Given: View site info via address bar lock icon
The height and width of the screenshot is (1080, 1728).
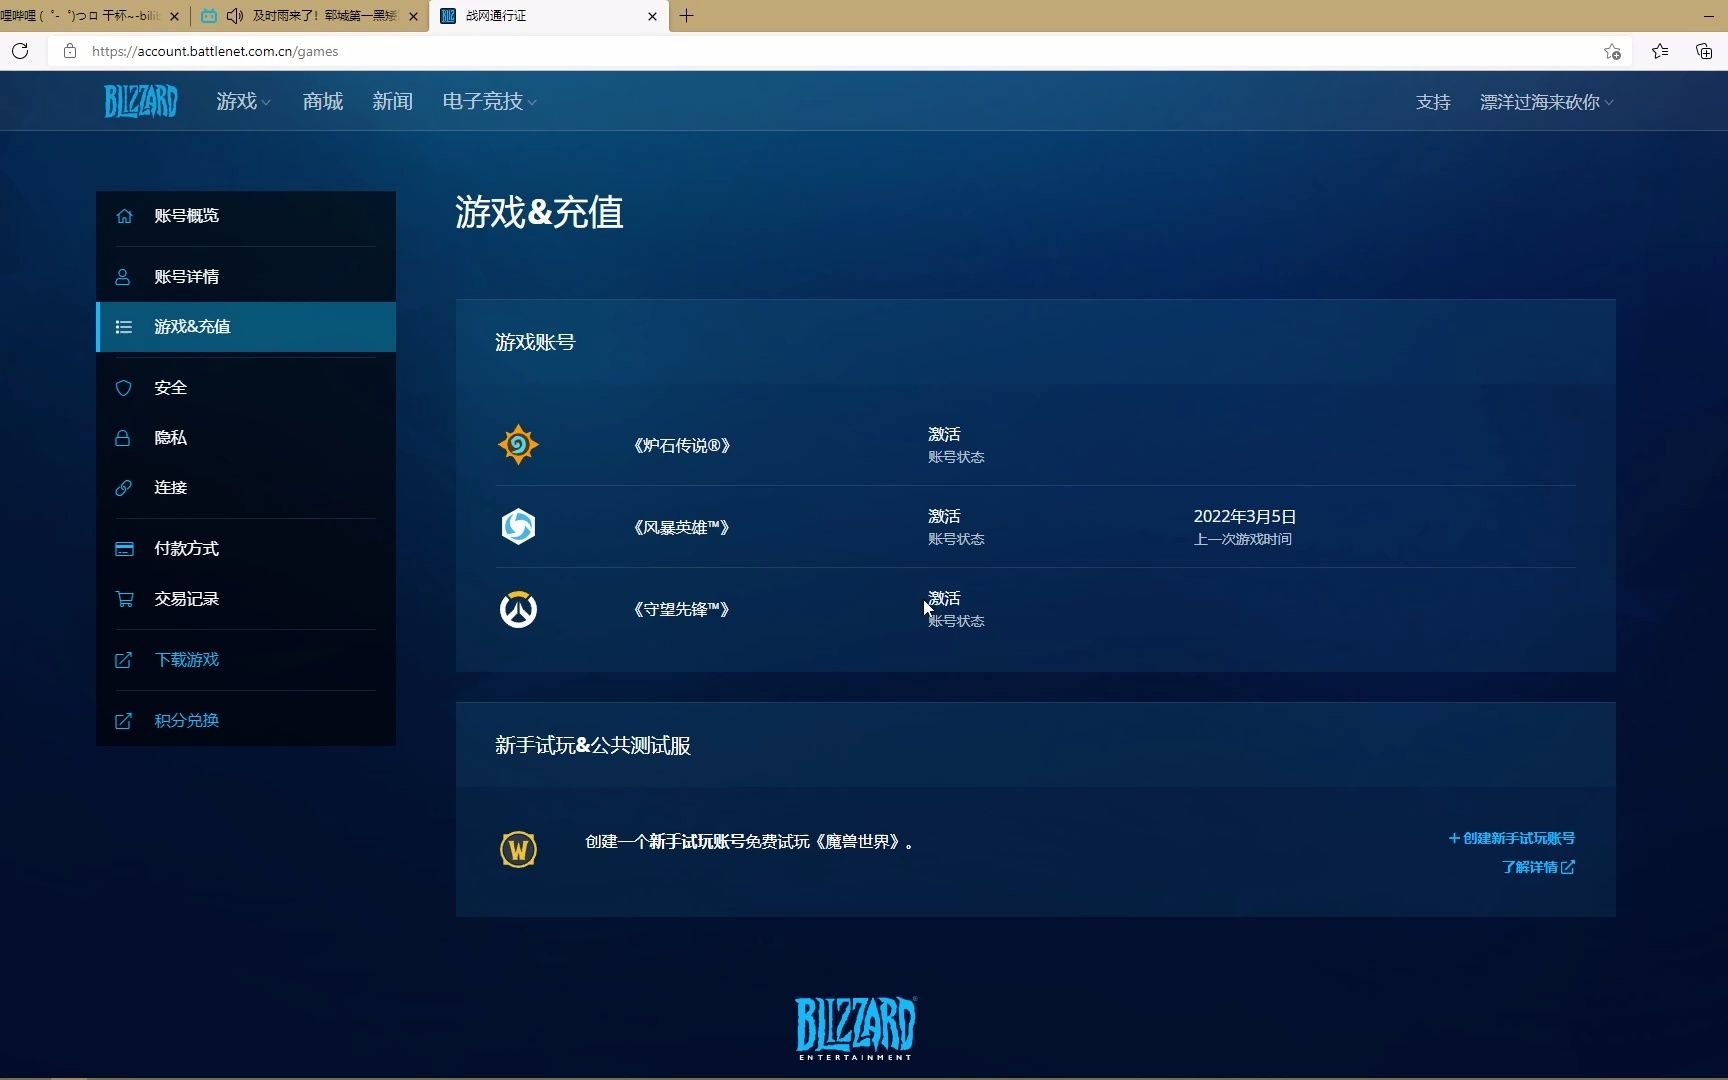Looking at the screenshot, I should tap(70, 51).
